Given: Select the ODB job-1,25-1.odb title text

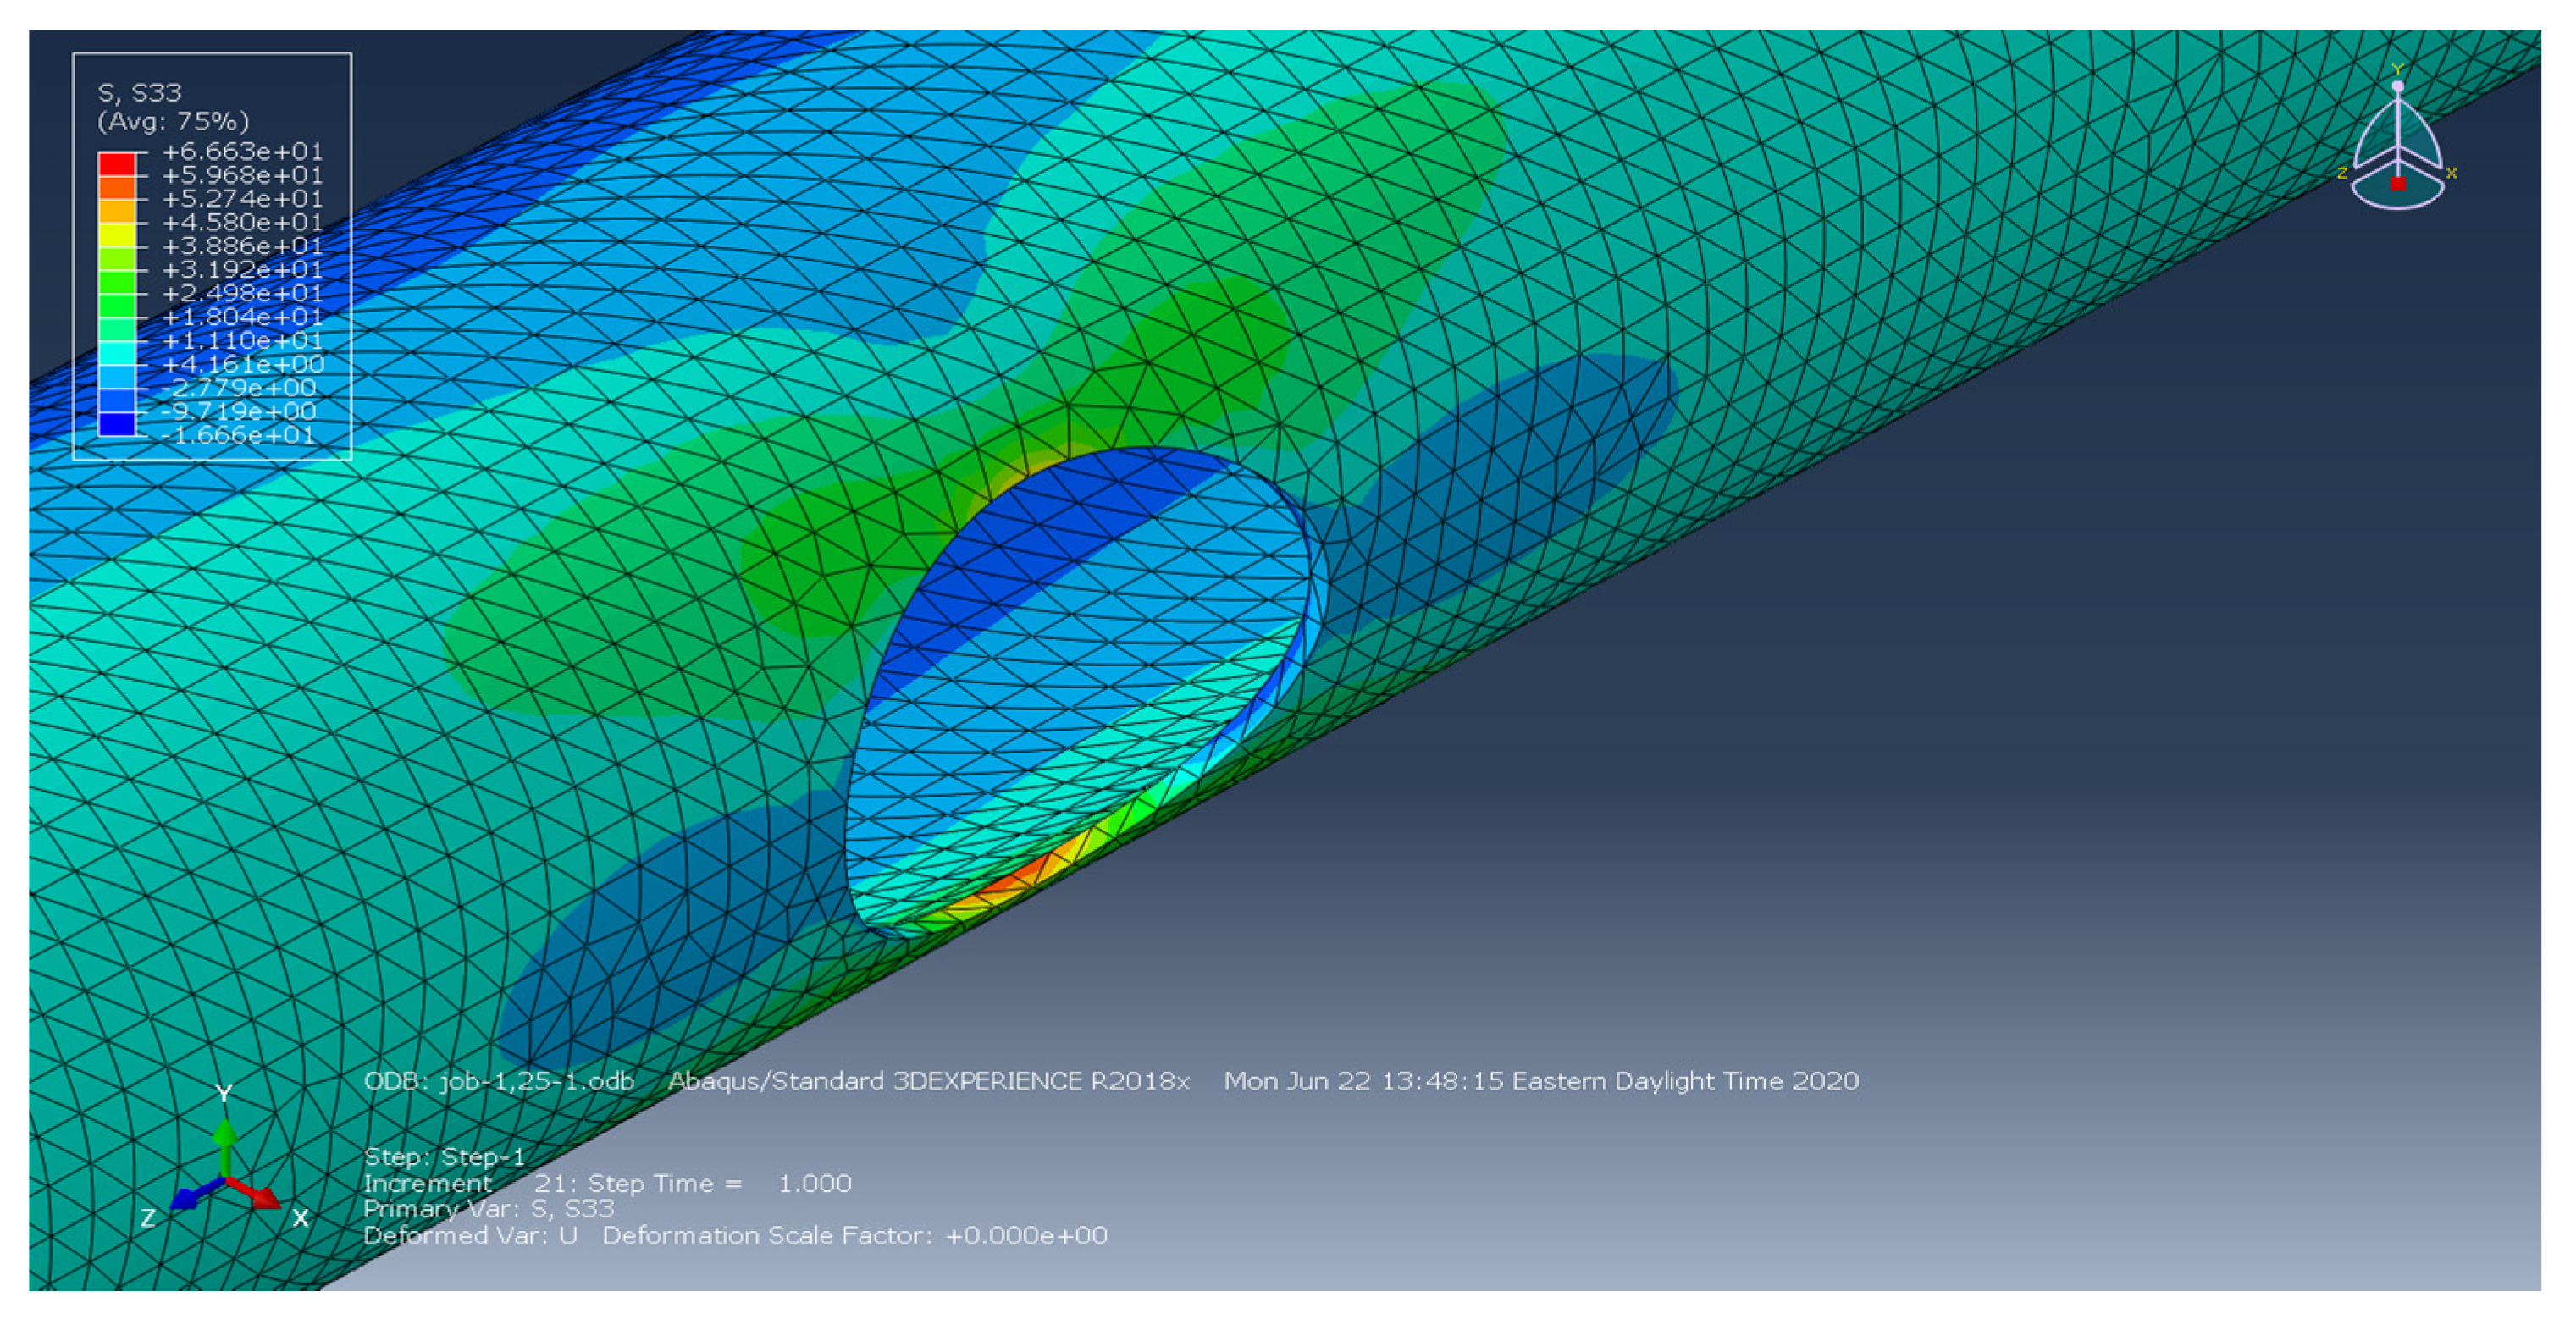Looking at the screenshot, I should [498, 1081].
